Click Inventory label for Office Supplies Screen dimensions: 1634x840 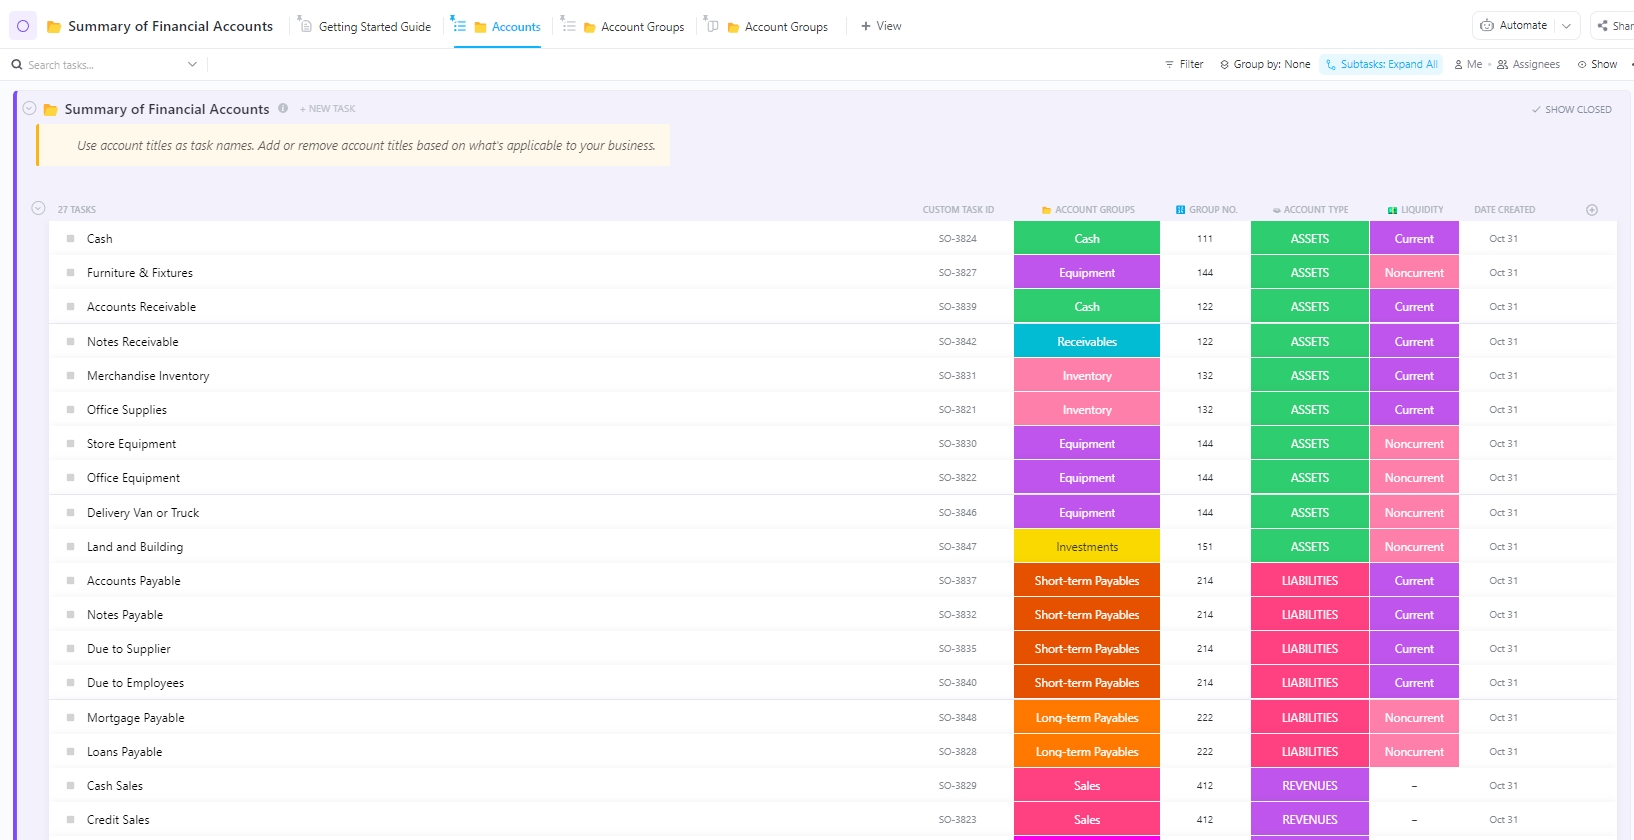pyautogui.click(x=1087, y=410)
